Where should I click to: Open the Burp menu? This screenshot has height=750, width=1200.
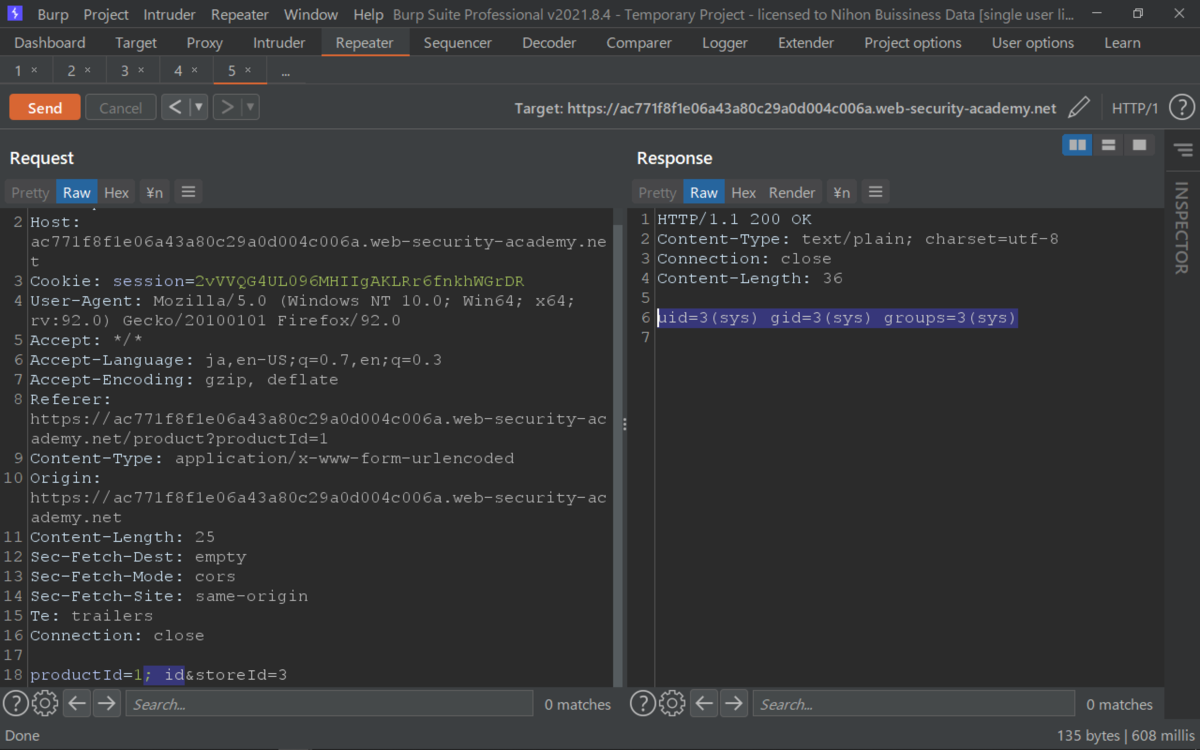pos(53,15)
